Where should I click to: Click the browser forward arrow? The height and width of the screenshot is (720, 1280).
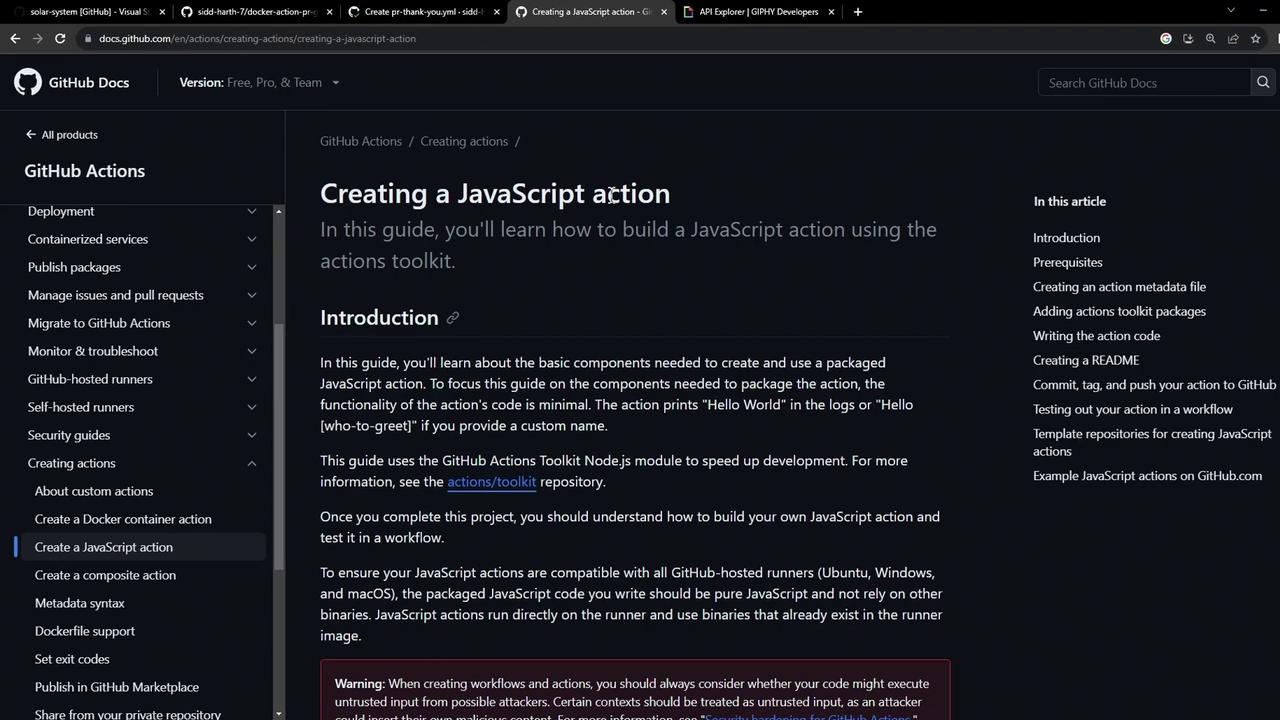[38, 38]
